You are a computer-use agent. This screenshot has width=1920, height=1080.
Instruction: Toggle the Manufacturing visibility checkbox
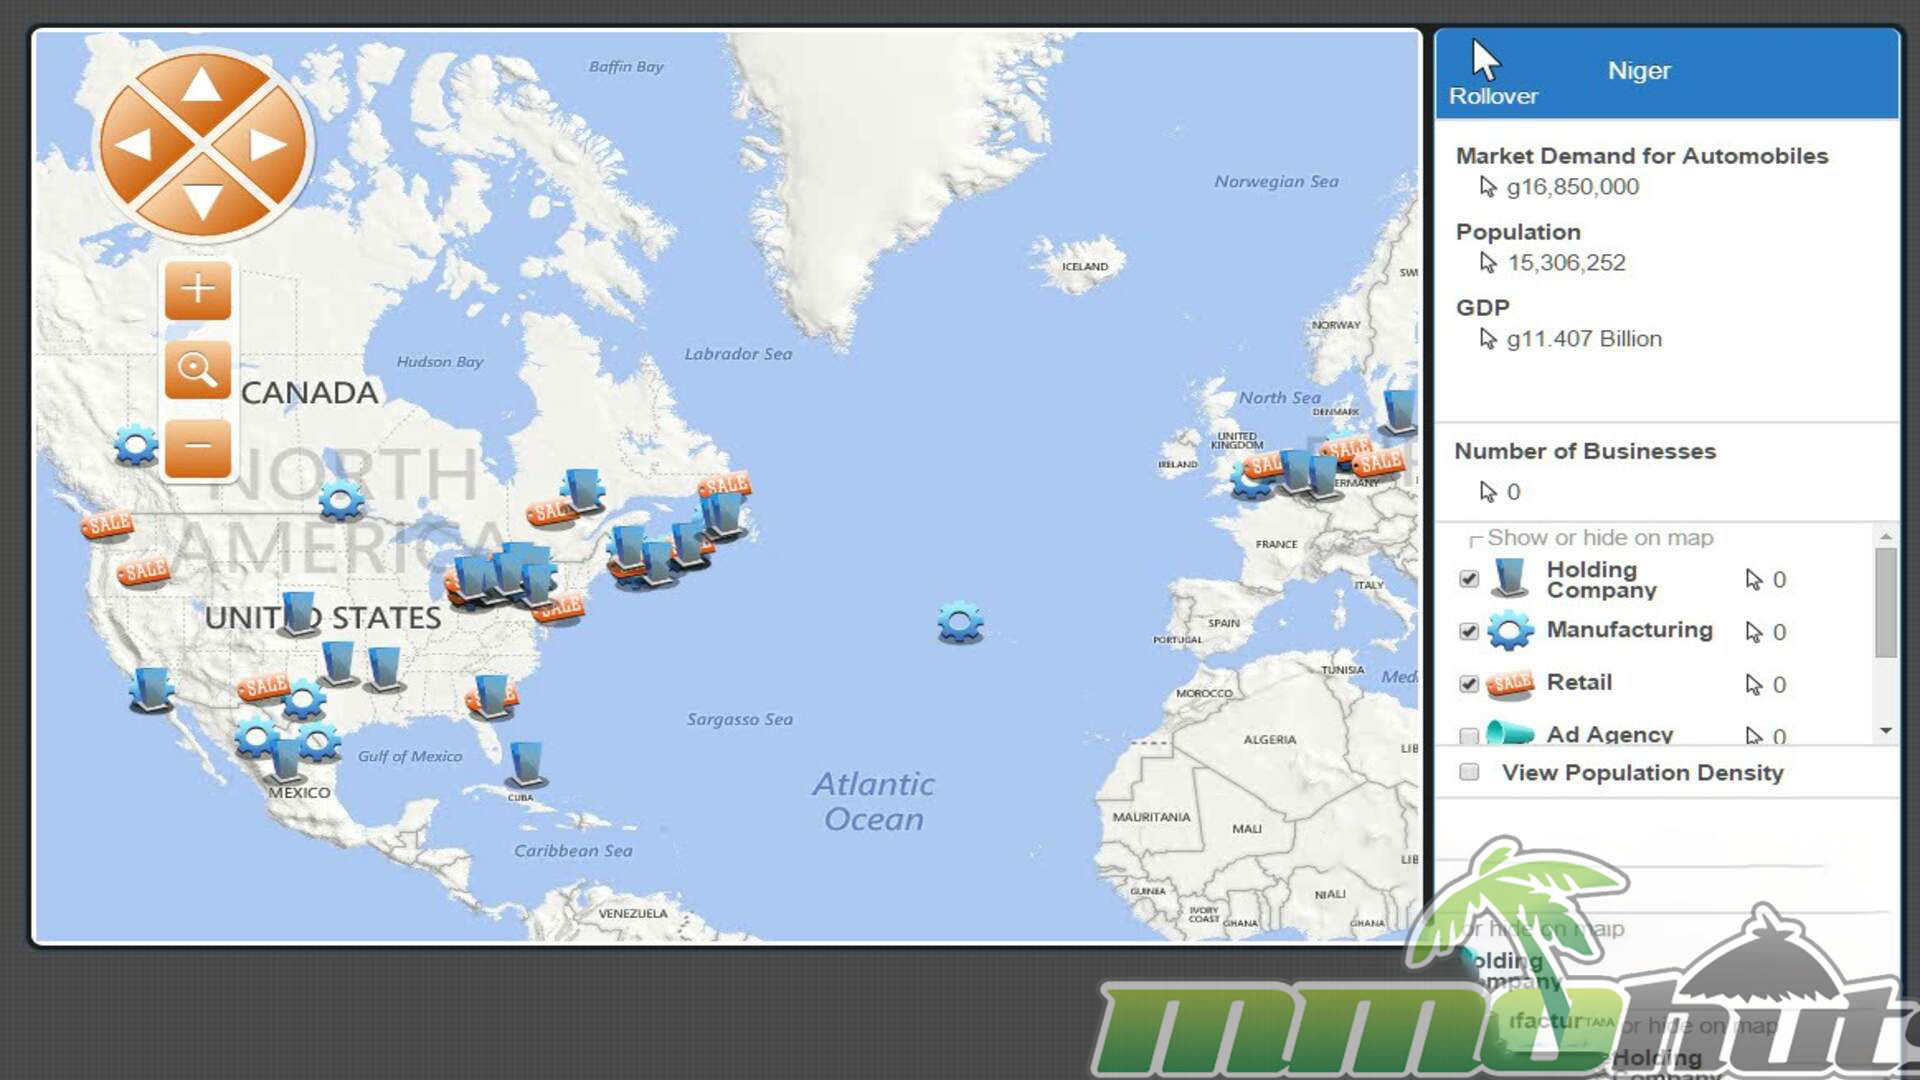tap(1469, 631)
